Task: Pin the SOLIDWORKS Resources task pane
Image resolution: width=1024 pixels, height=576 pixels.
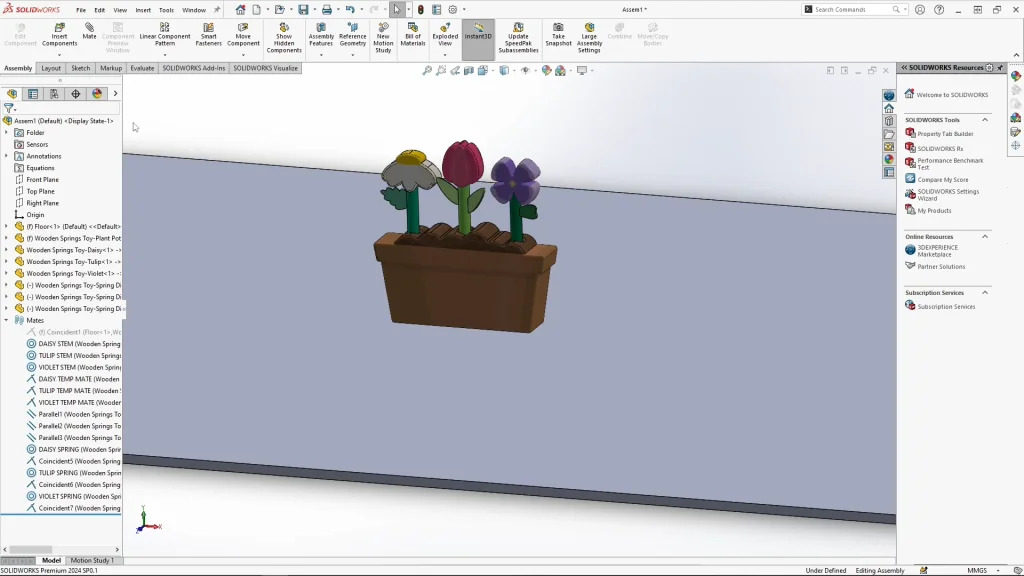Action: coord(1001,68)
